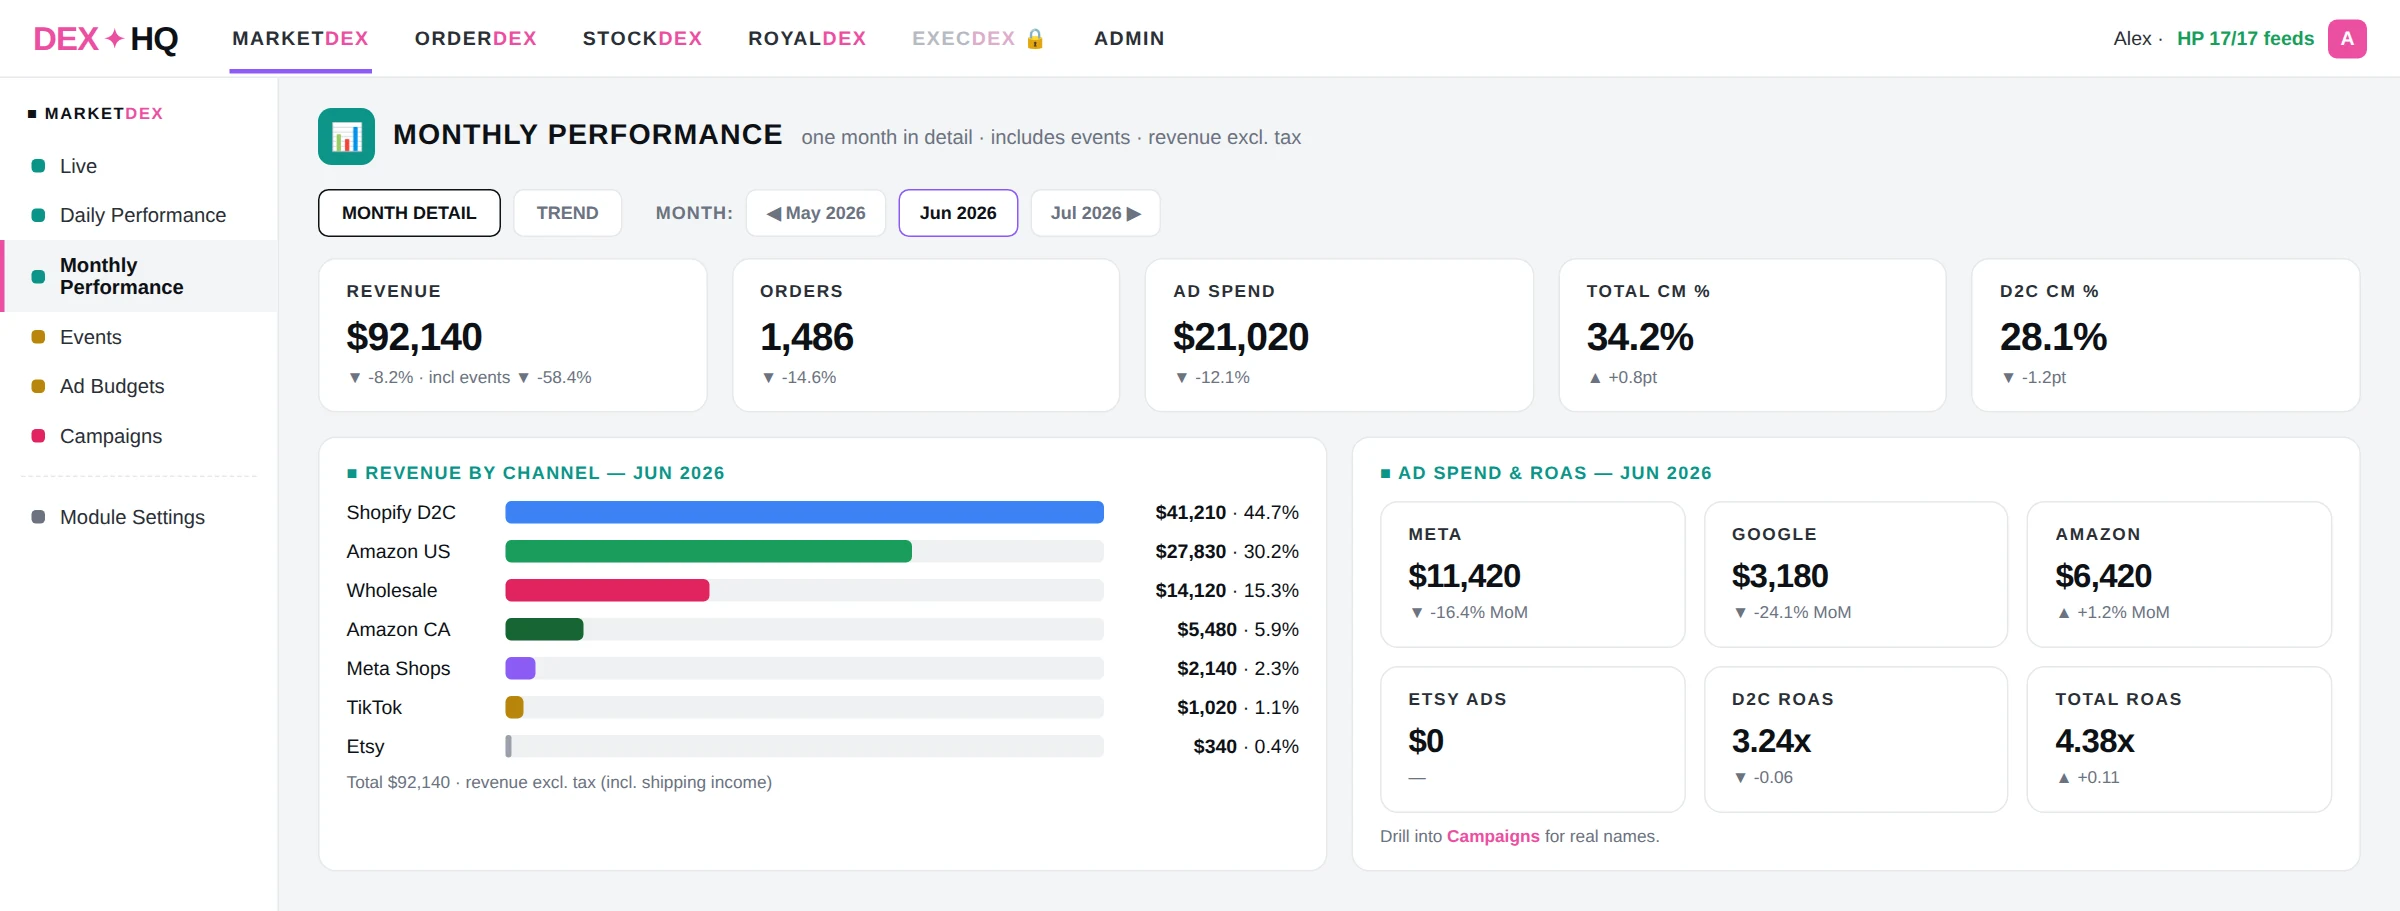This screenshot has width=2400, height=911.
Task: Click the D2C ROAS 3.24x card
Action: (x=1856, y=739)
